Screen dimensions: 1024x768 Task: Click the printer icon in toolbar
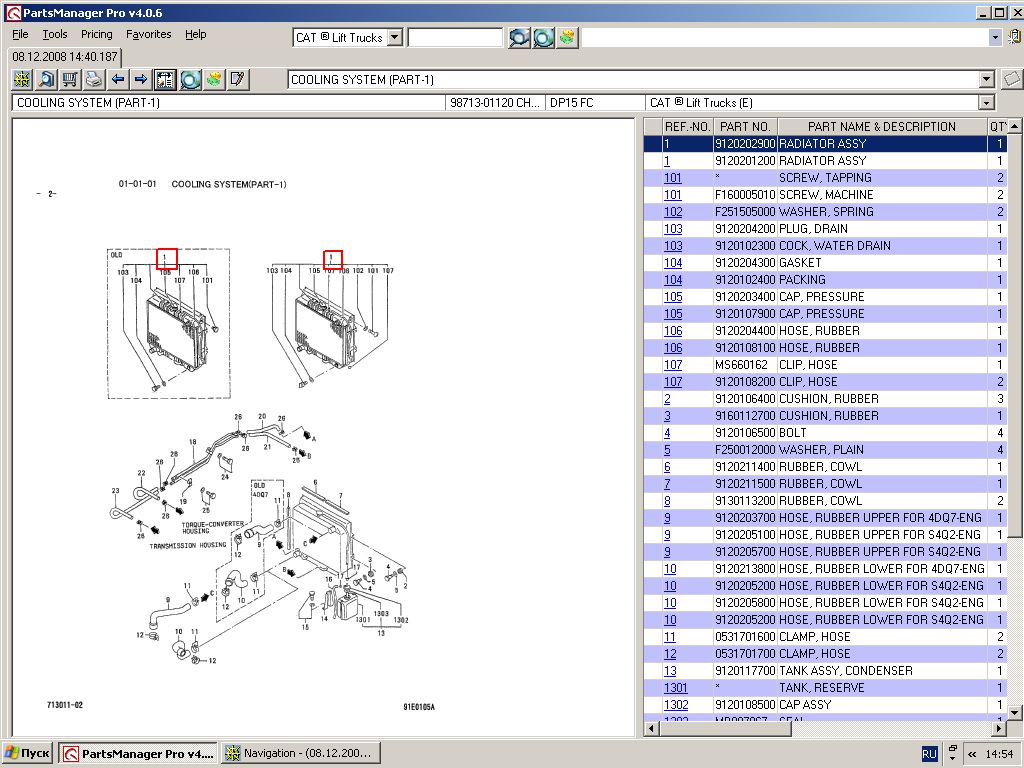(93, 79)
